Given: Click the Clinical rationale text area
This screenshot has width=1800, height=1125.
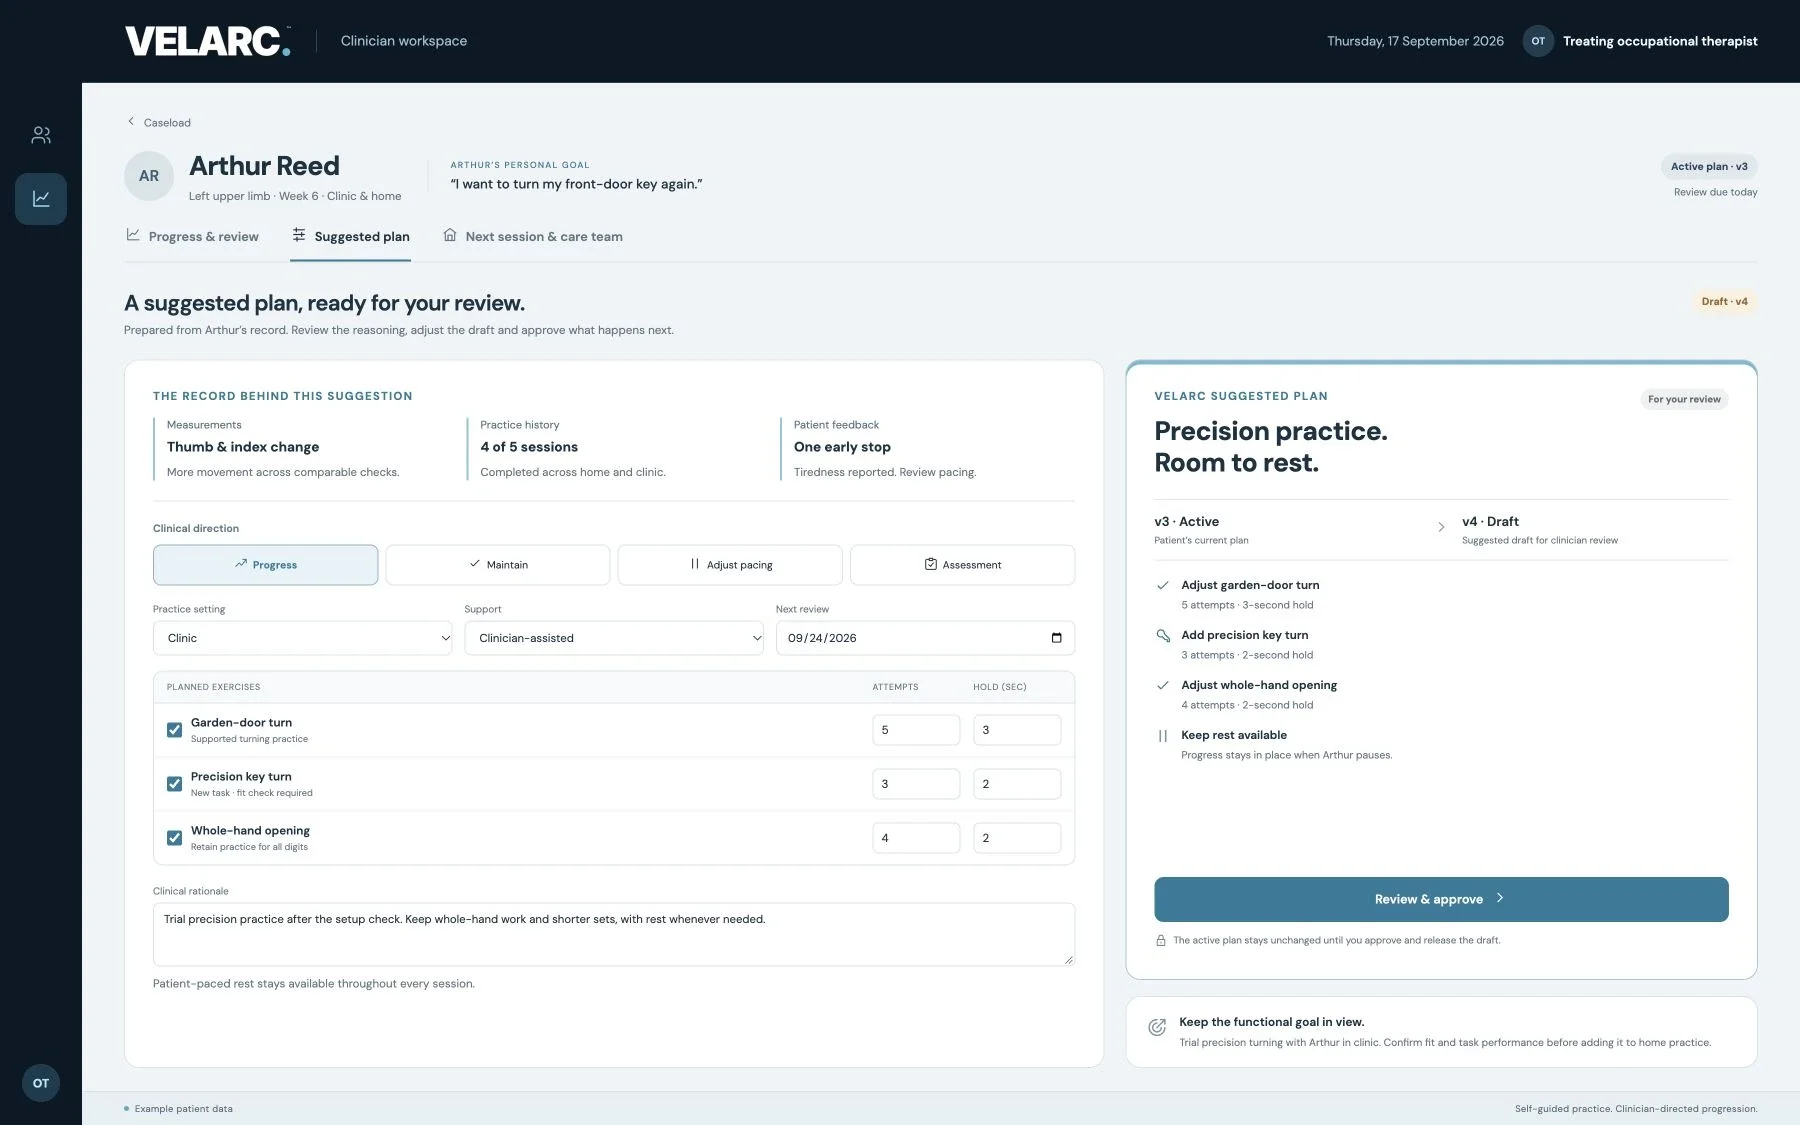Looking at the screenshot, I should click(x=614, y=934).
